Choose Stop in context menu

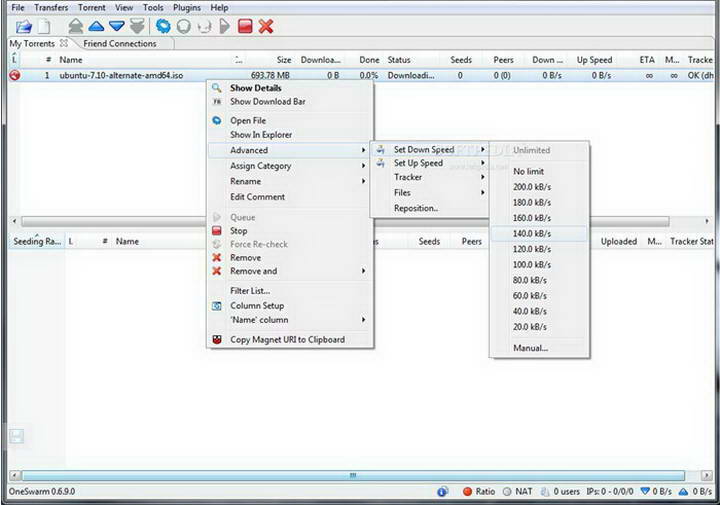tap(291, 231)
